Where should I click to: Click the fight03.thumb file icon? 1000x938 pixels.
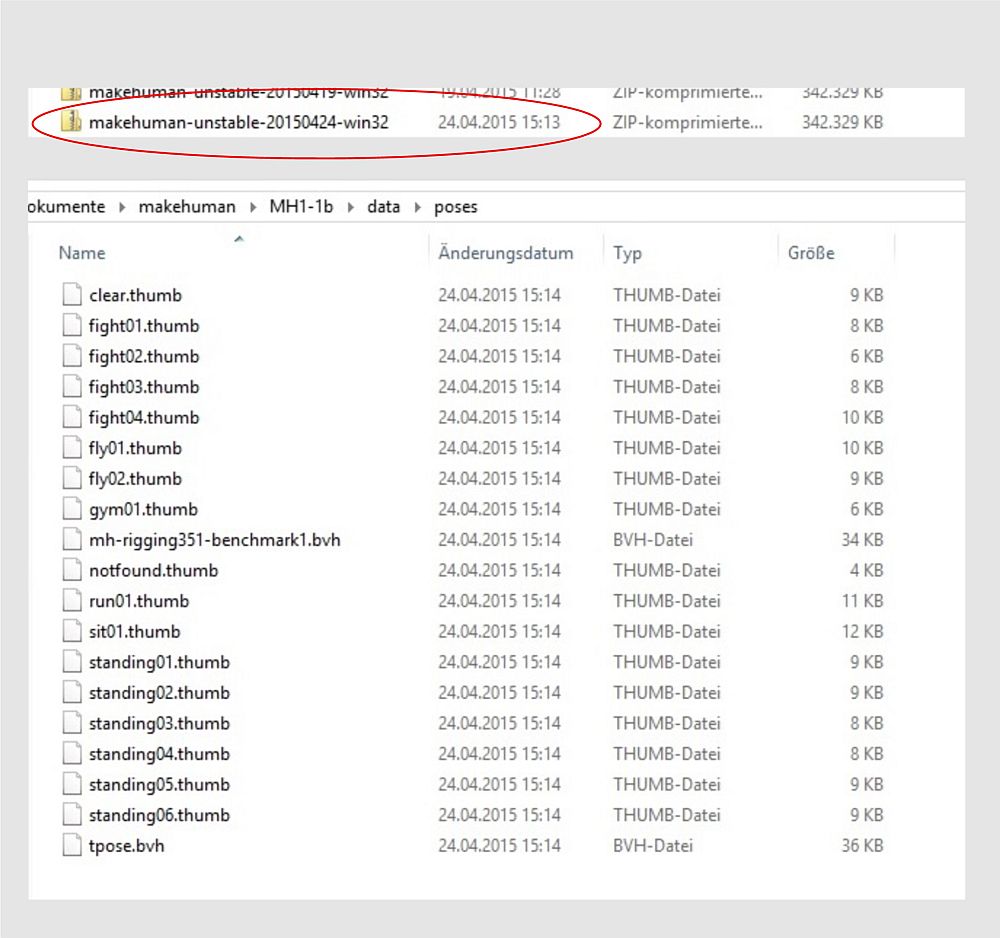click(72, 386)
